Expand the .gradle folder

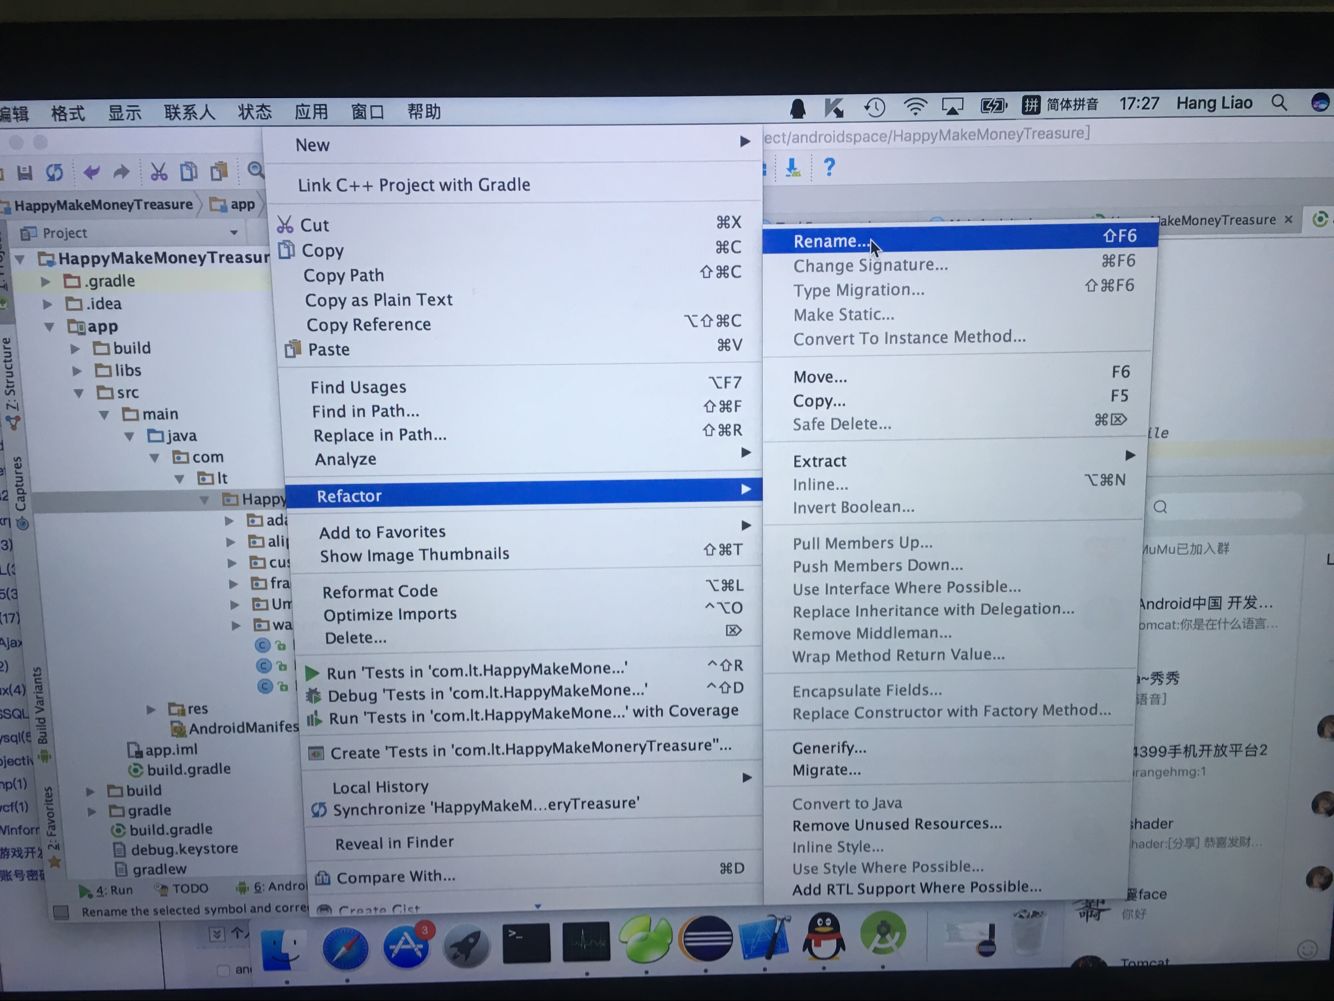(45, 282)
